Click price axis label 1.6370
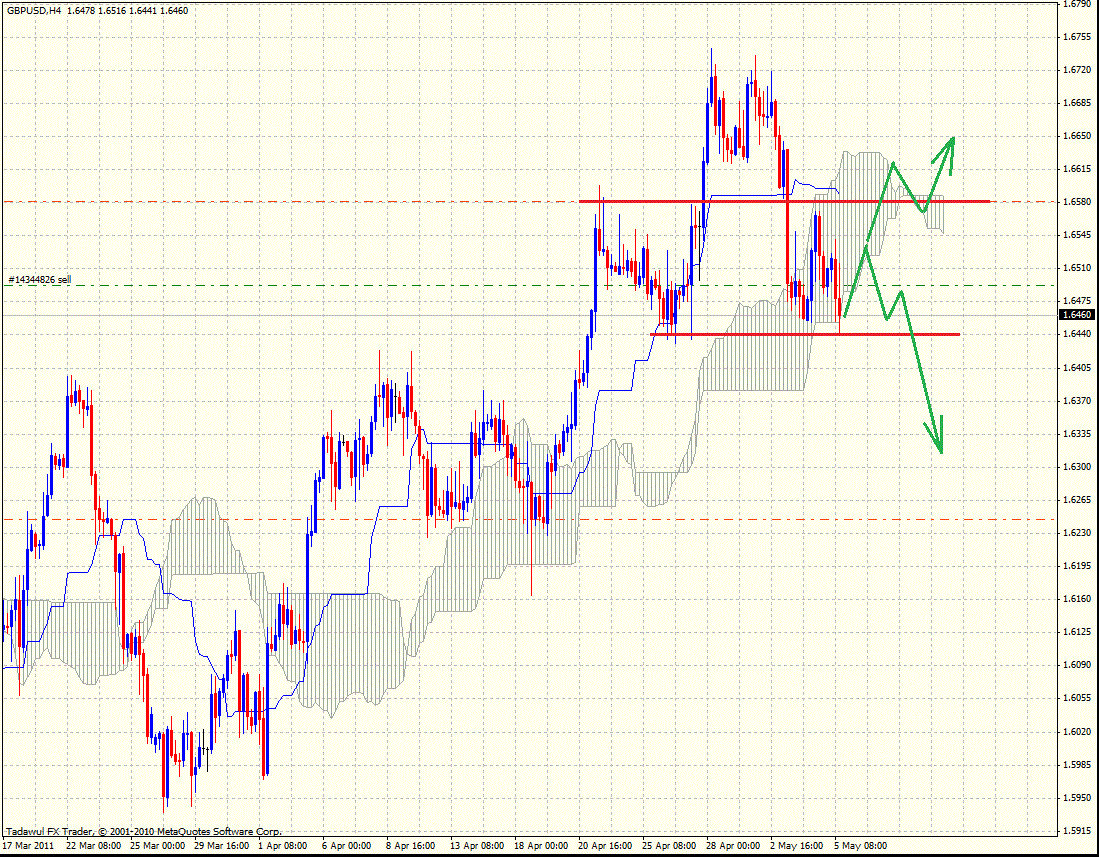Viewport: 1099px width, 857px height. tap(1077, 401)
